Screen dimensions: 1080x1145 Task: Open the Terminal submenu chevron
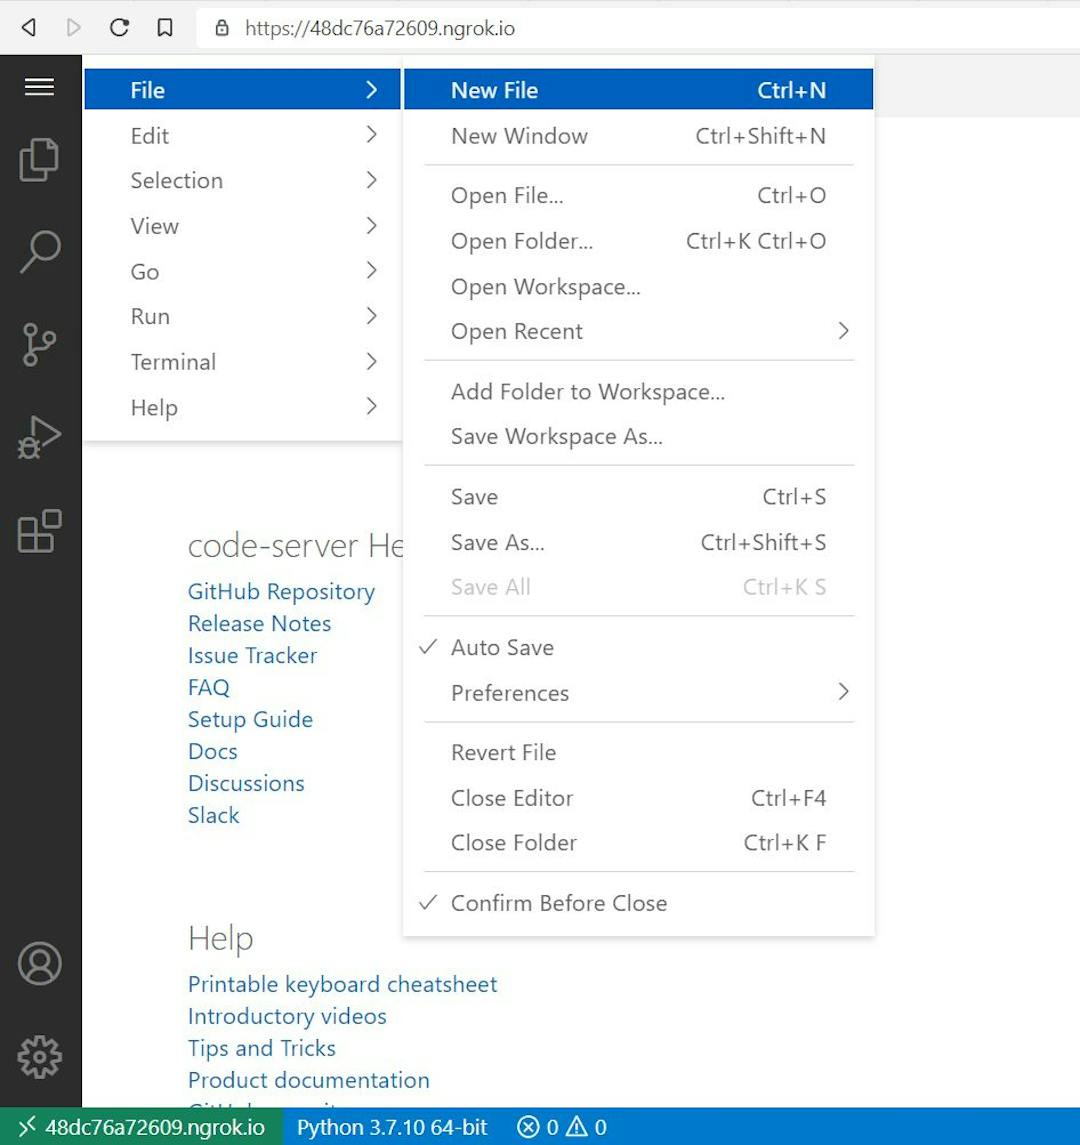pyautogui.click(x=371, y=361)
